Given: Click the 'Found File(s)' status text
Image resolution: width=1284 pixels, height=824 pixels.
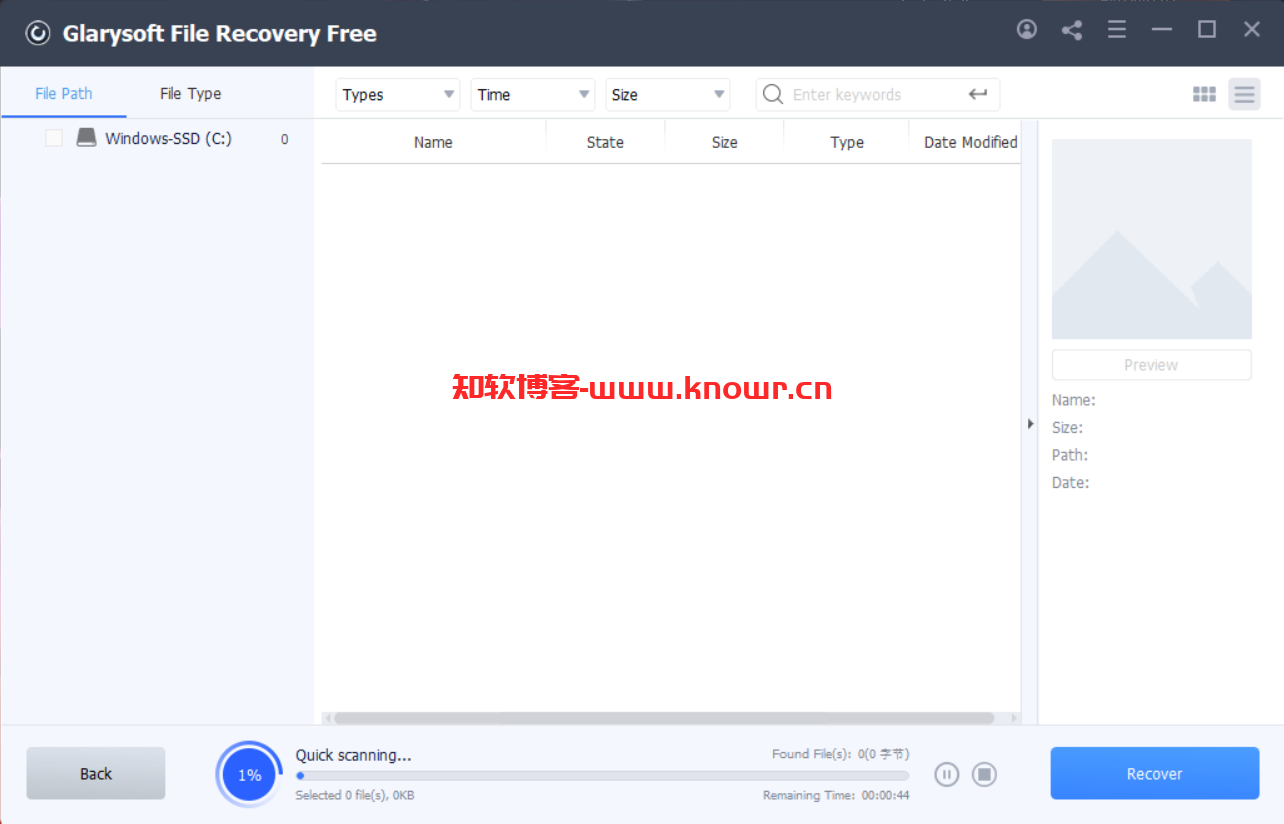Looking at the screenshot, I should pos(840,754).
